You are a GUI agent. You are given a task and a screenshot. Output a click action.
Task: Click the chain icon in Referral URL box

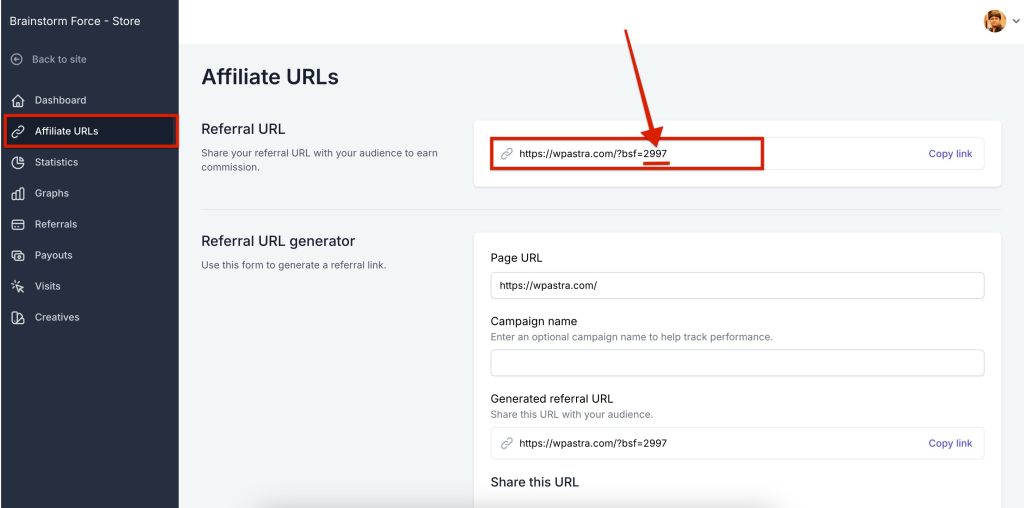pos(506,154)
